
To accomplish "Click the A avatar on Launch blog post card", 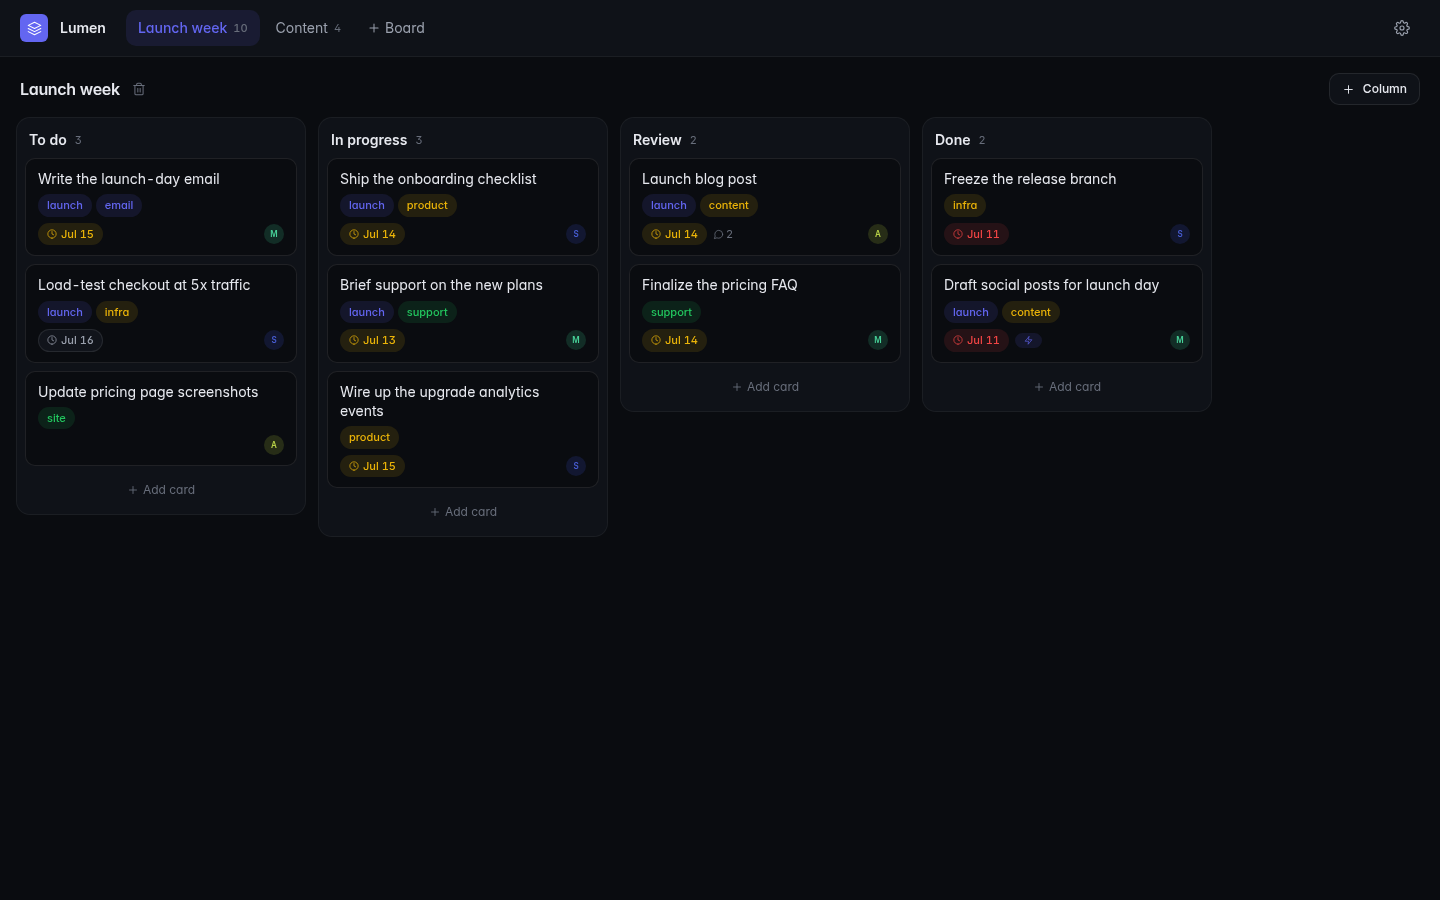I will tap(878, 234).
